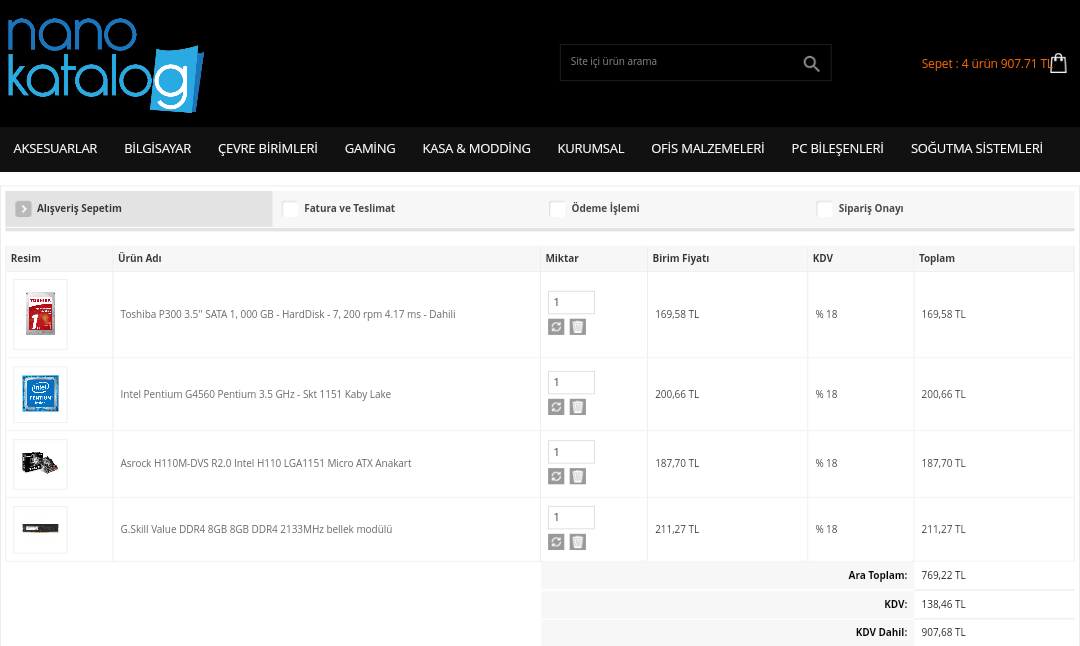Open the BİLGİSAYAR menu
Viewport: 1080px width, 646px height.
coord(158,149)
